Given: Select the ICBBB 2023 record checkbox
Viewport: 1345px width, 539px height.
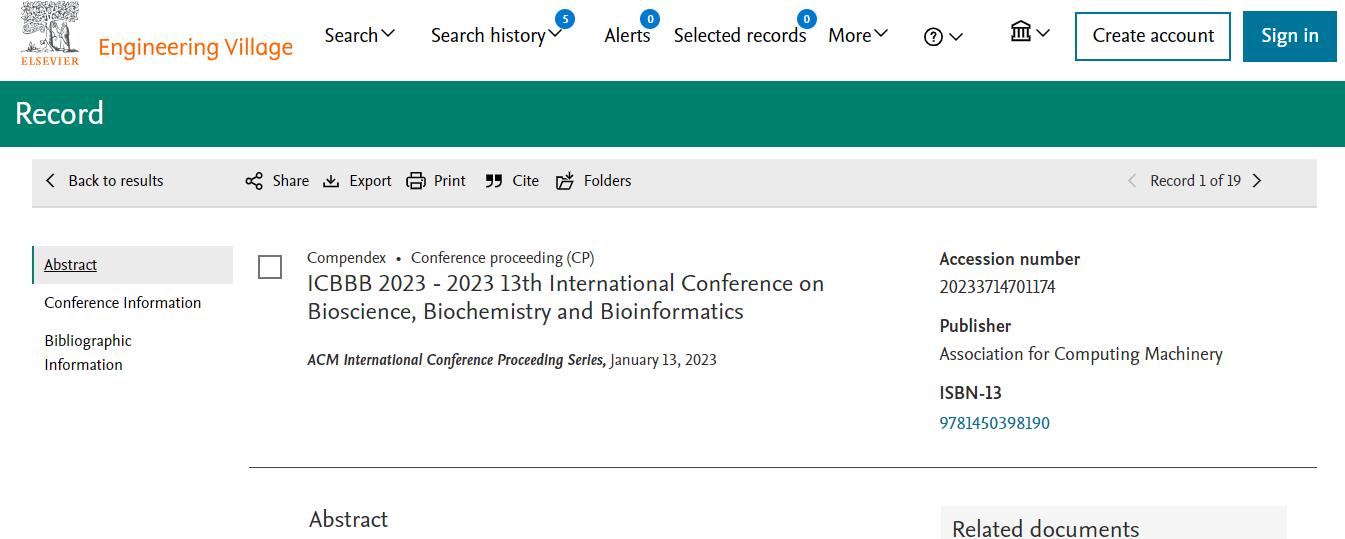Looking at the screenshot, I should (270, 267).
